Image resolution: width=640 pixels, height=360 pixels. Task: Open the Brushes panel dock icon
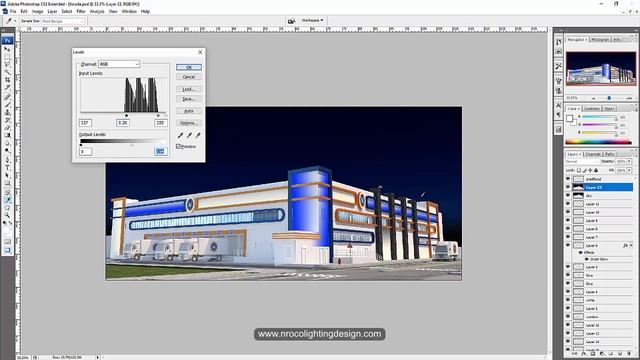[559, 81]
